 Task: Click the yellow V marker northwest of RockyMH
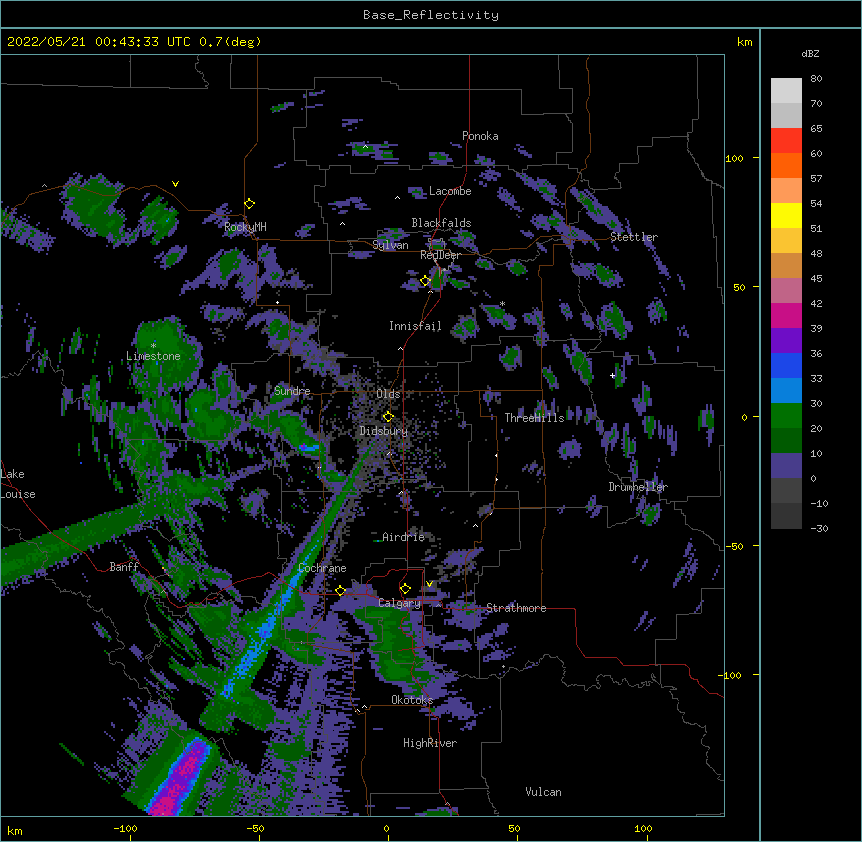(175, 184)
